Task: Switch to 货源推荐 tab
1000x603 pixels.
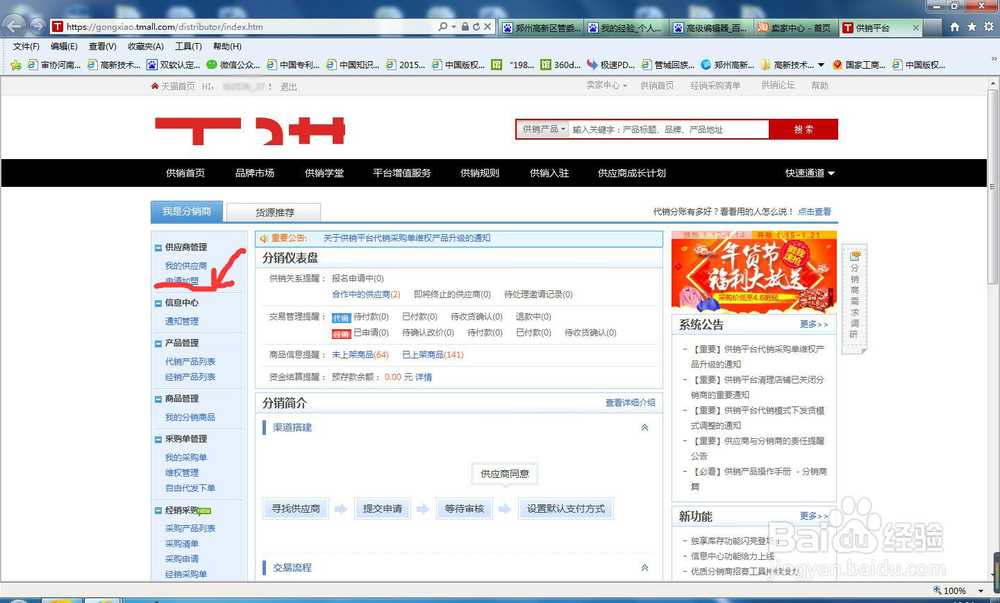Action: pyautogui.click(x=274, y=212)
